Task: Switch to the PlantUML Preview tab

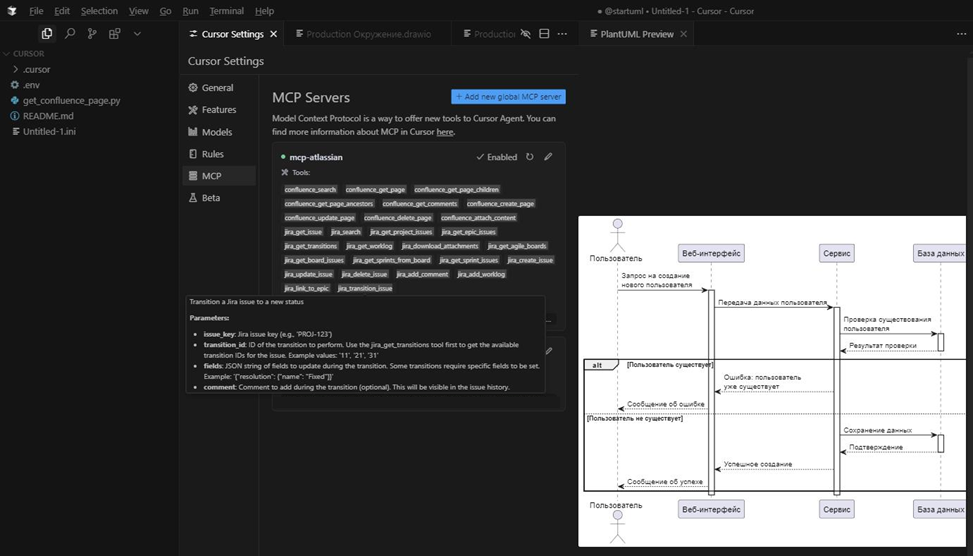Action: pos(636,33)
